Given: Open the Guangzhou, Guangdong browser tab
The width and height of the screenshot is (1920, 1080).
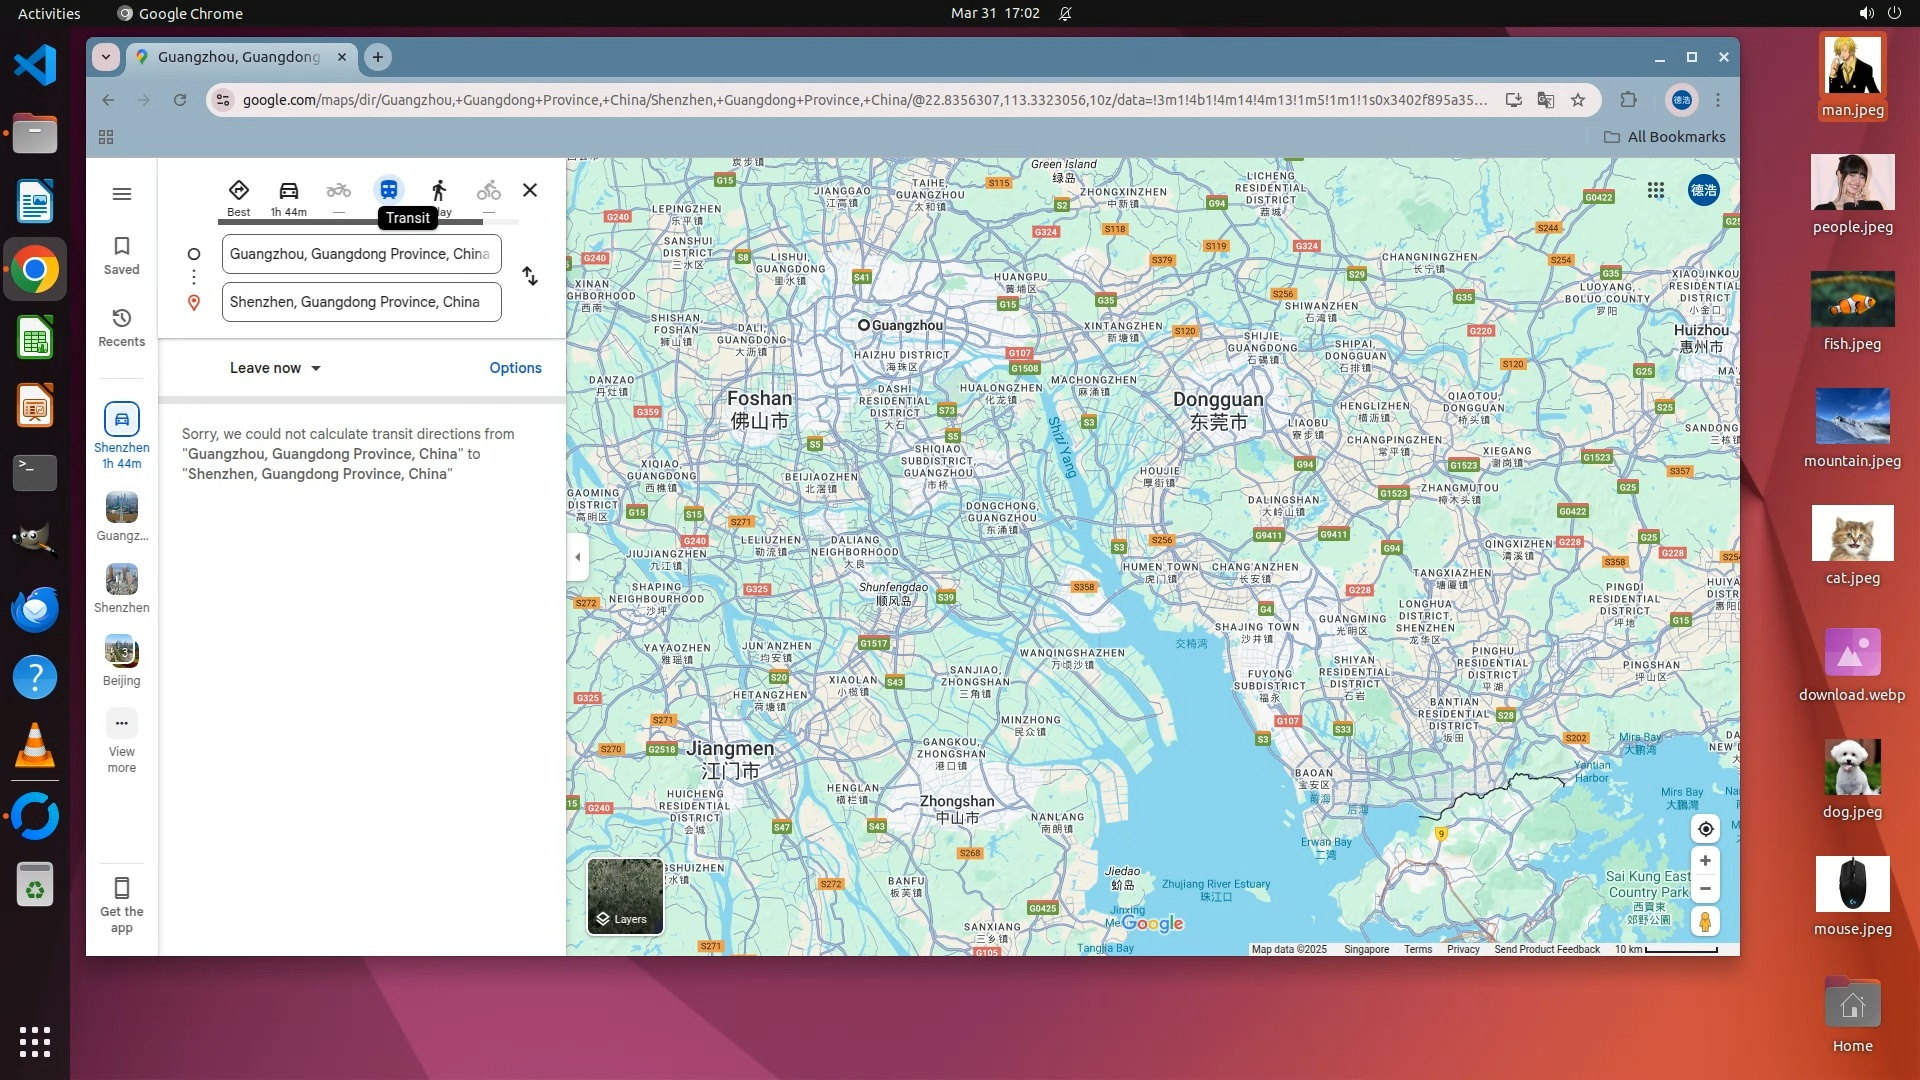Looking at the screenshot, I should [x=238, y=57].
